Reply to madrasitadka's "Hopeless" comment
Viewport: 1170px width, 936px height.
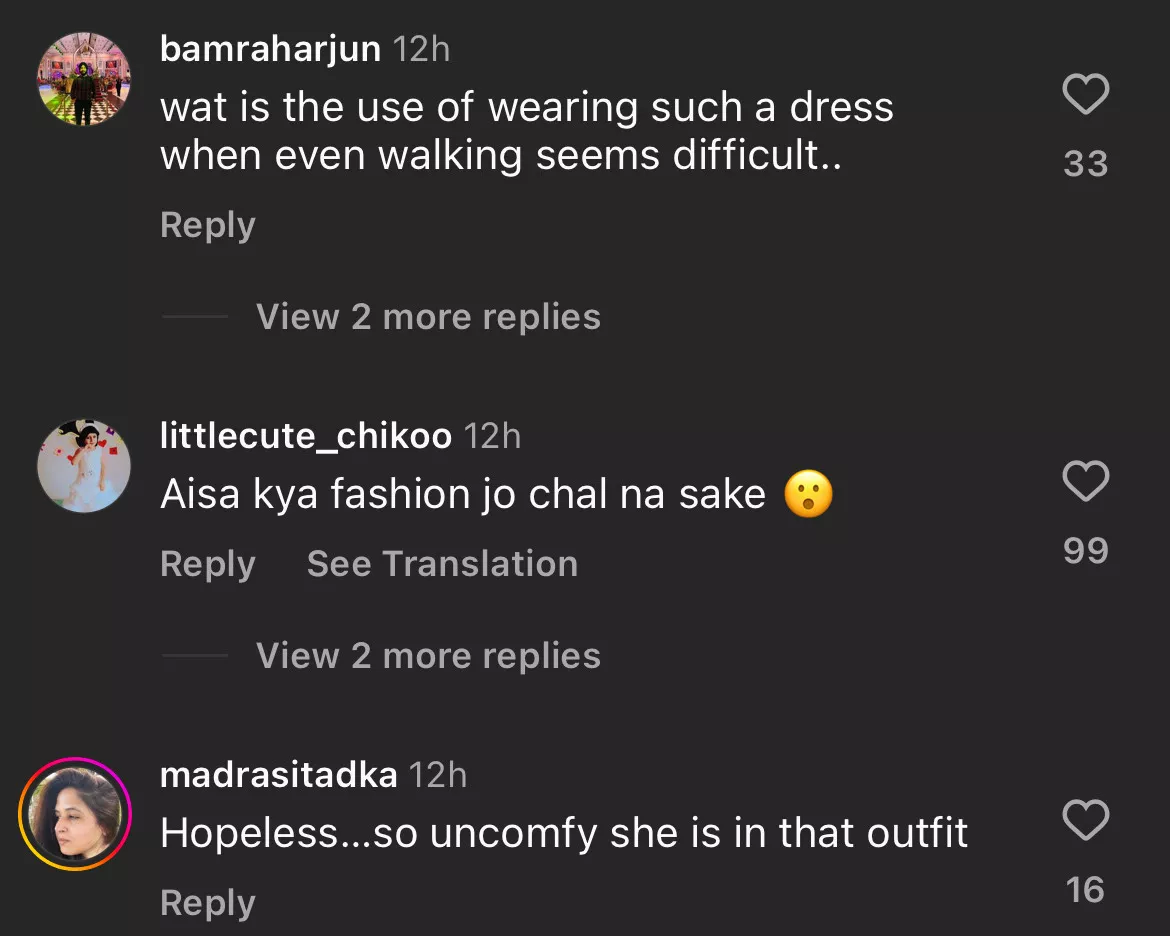tap(207, 903)
